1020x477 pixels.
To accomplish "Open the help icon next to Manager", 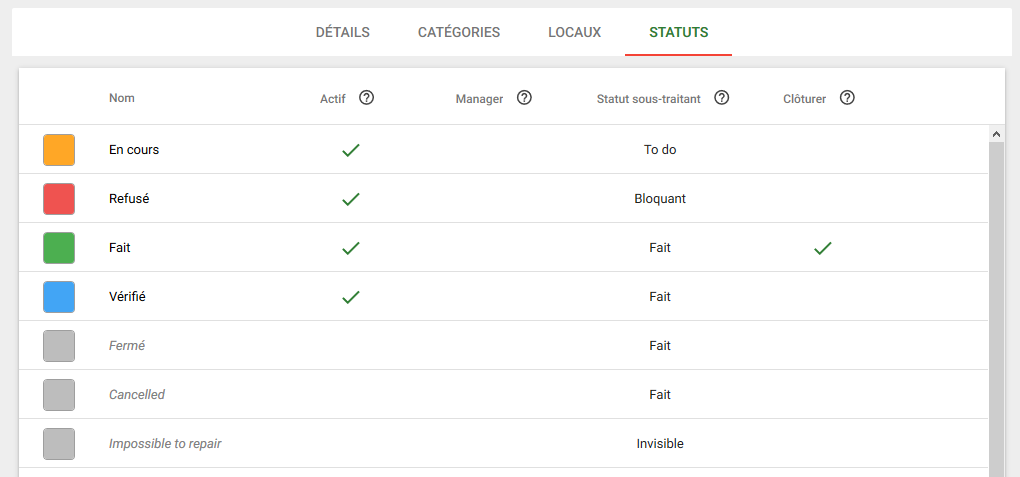I will (x=524, y=98).
